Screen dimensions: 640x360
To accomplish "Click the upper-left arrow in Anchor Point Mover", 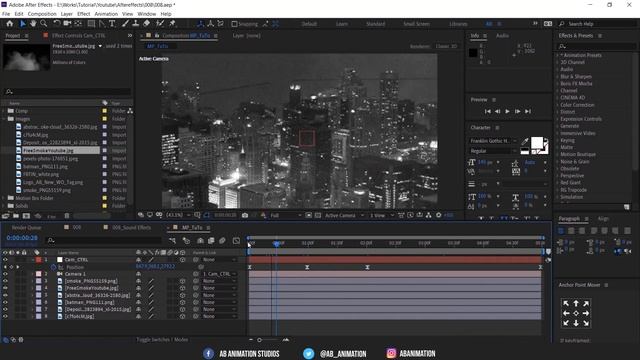I will click(x=566, y=303).
